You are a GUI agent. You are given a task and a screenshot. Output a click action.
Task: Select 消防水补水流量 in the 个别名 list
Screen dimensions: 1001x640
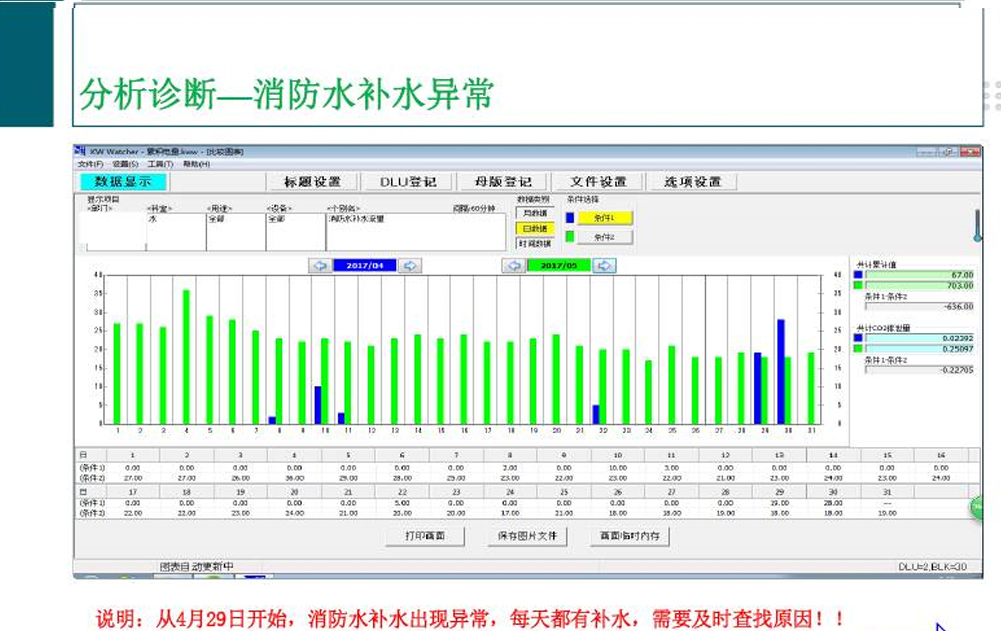point(356,219)
